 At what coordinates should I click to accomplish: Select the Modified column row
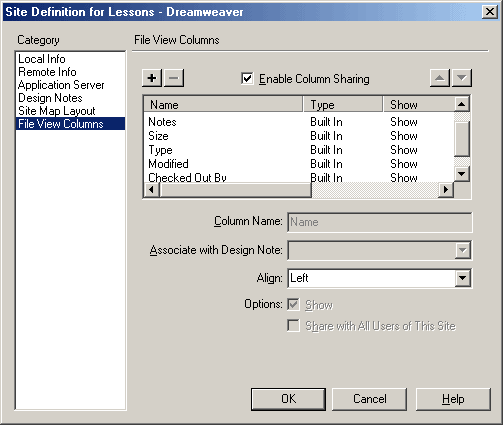(x=299, y=164)
